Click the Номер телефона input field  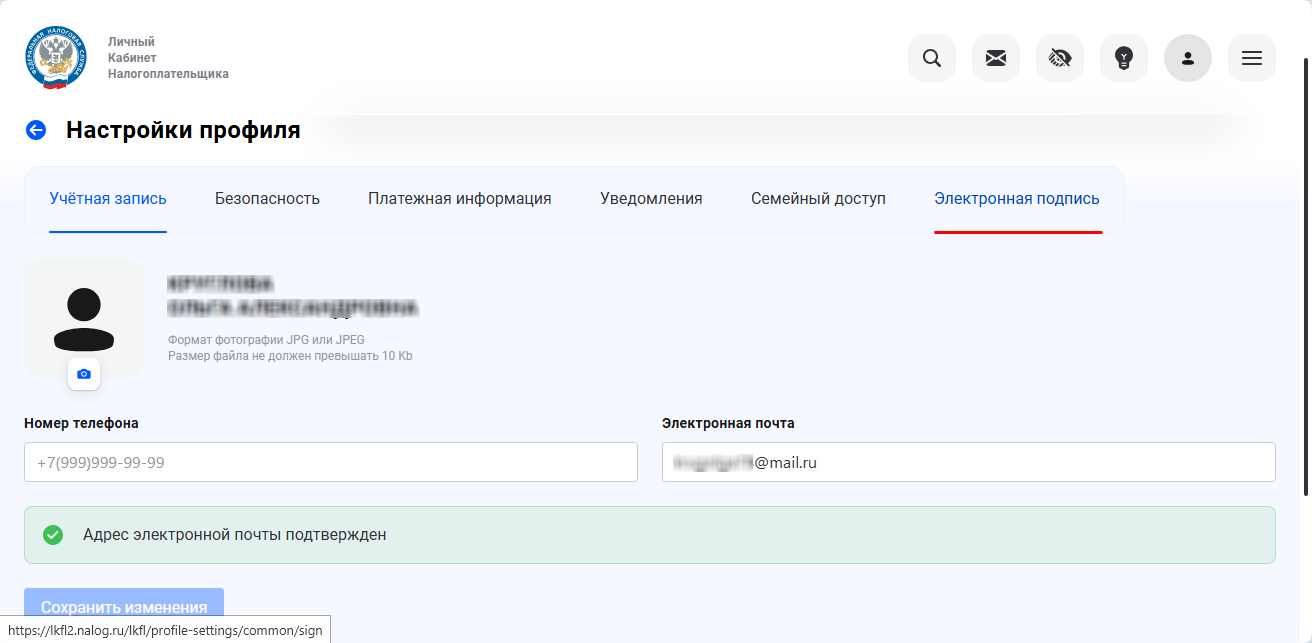331,462
